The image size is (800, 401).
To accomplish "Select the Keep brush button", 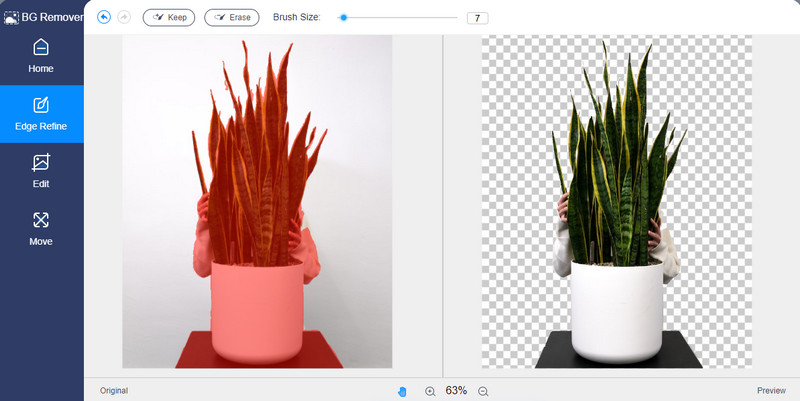I will click(x=169, y=17).
